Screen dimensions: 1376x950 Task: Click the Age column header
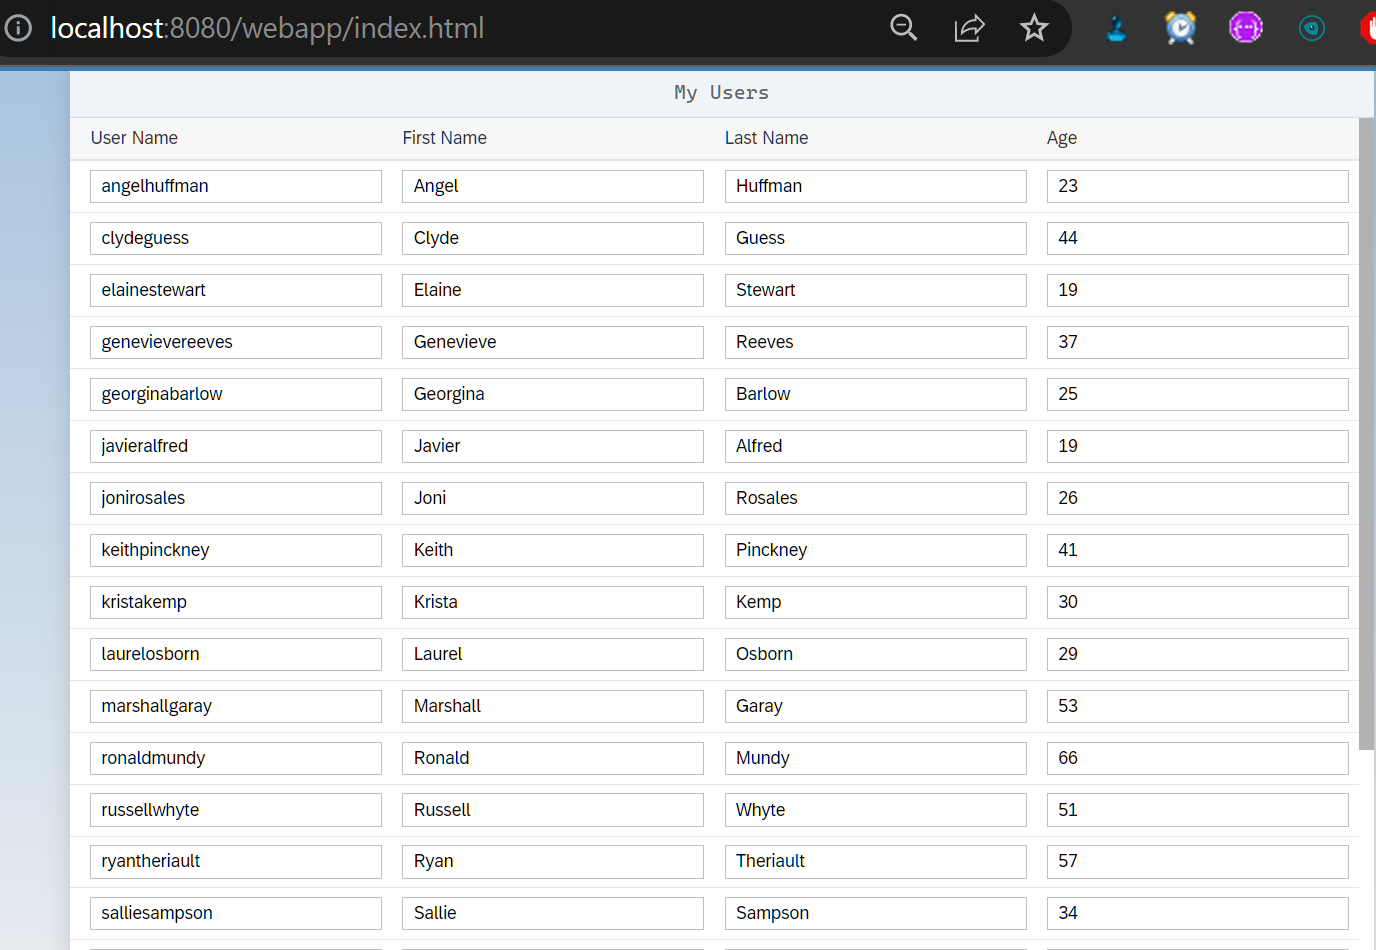click(1062, 138)
